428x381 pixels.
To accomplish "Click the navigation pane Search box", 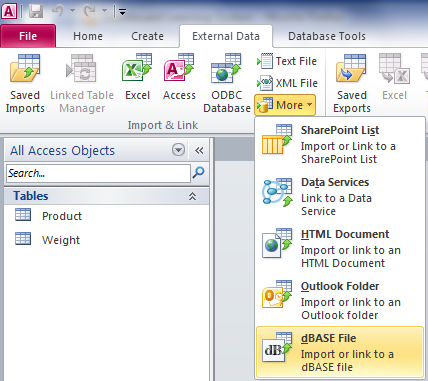I will 98,173.
